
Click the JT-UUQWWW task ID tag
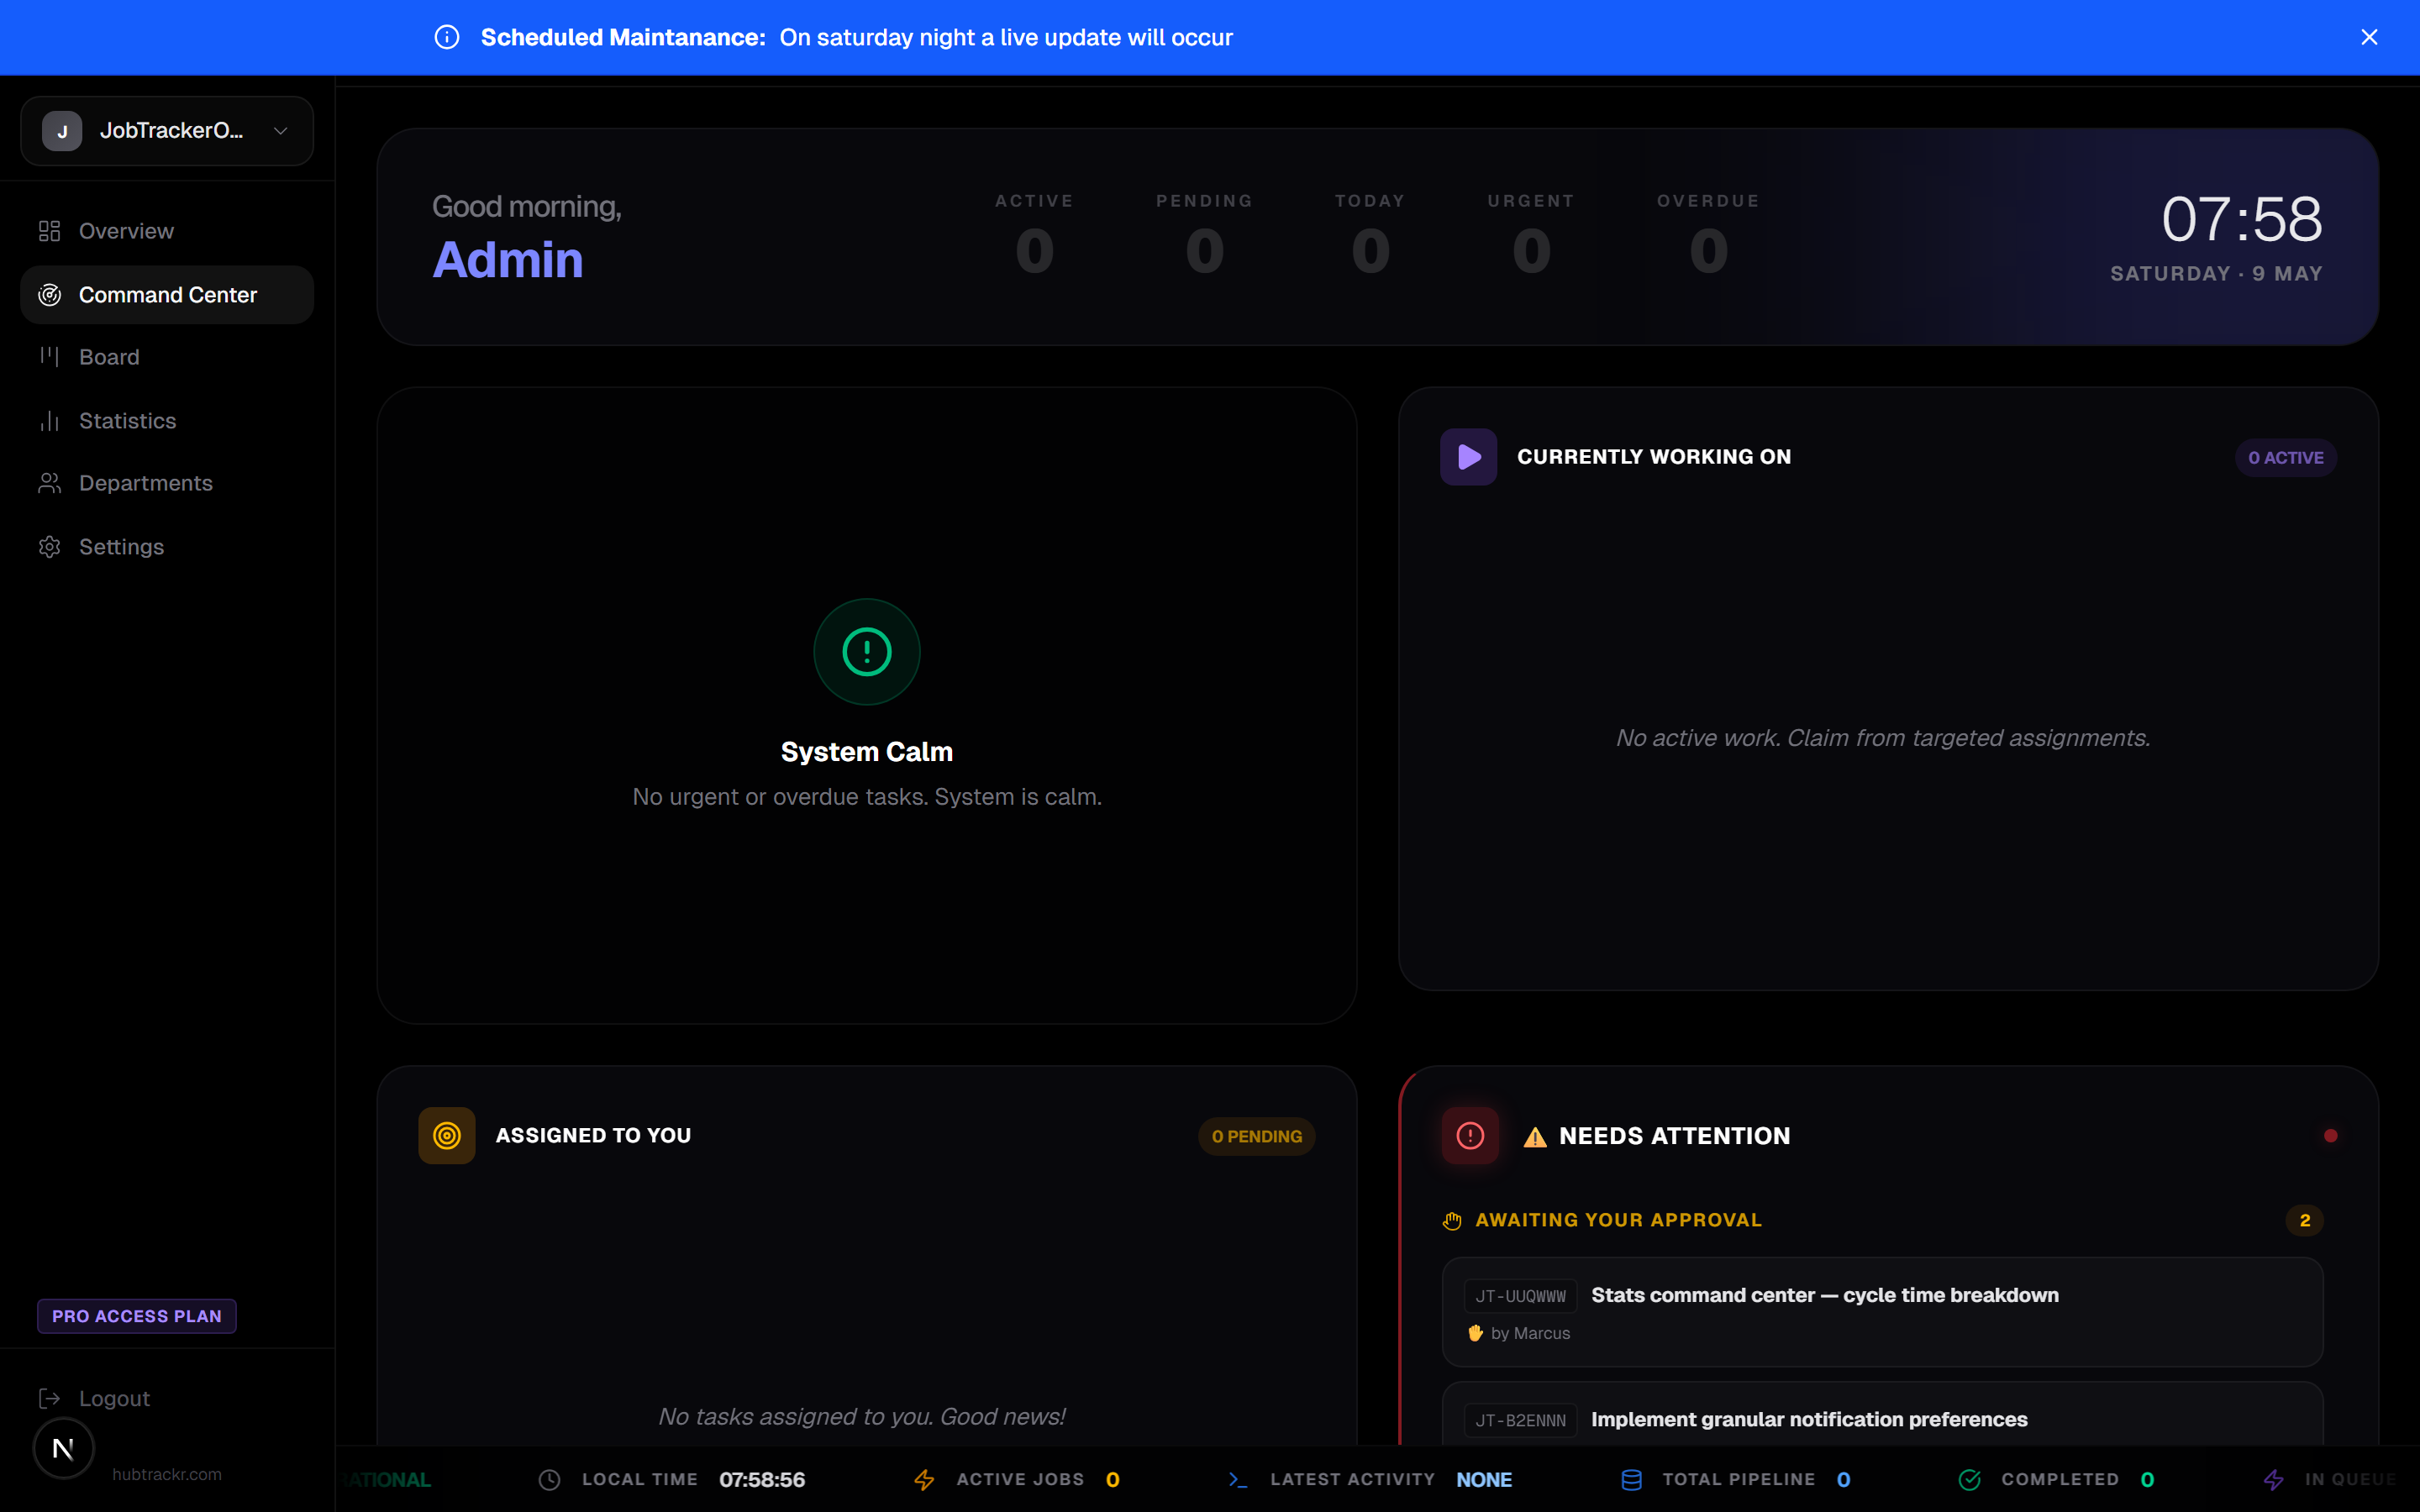point(1520,1296)
